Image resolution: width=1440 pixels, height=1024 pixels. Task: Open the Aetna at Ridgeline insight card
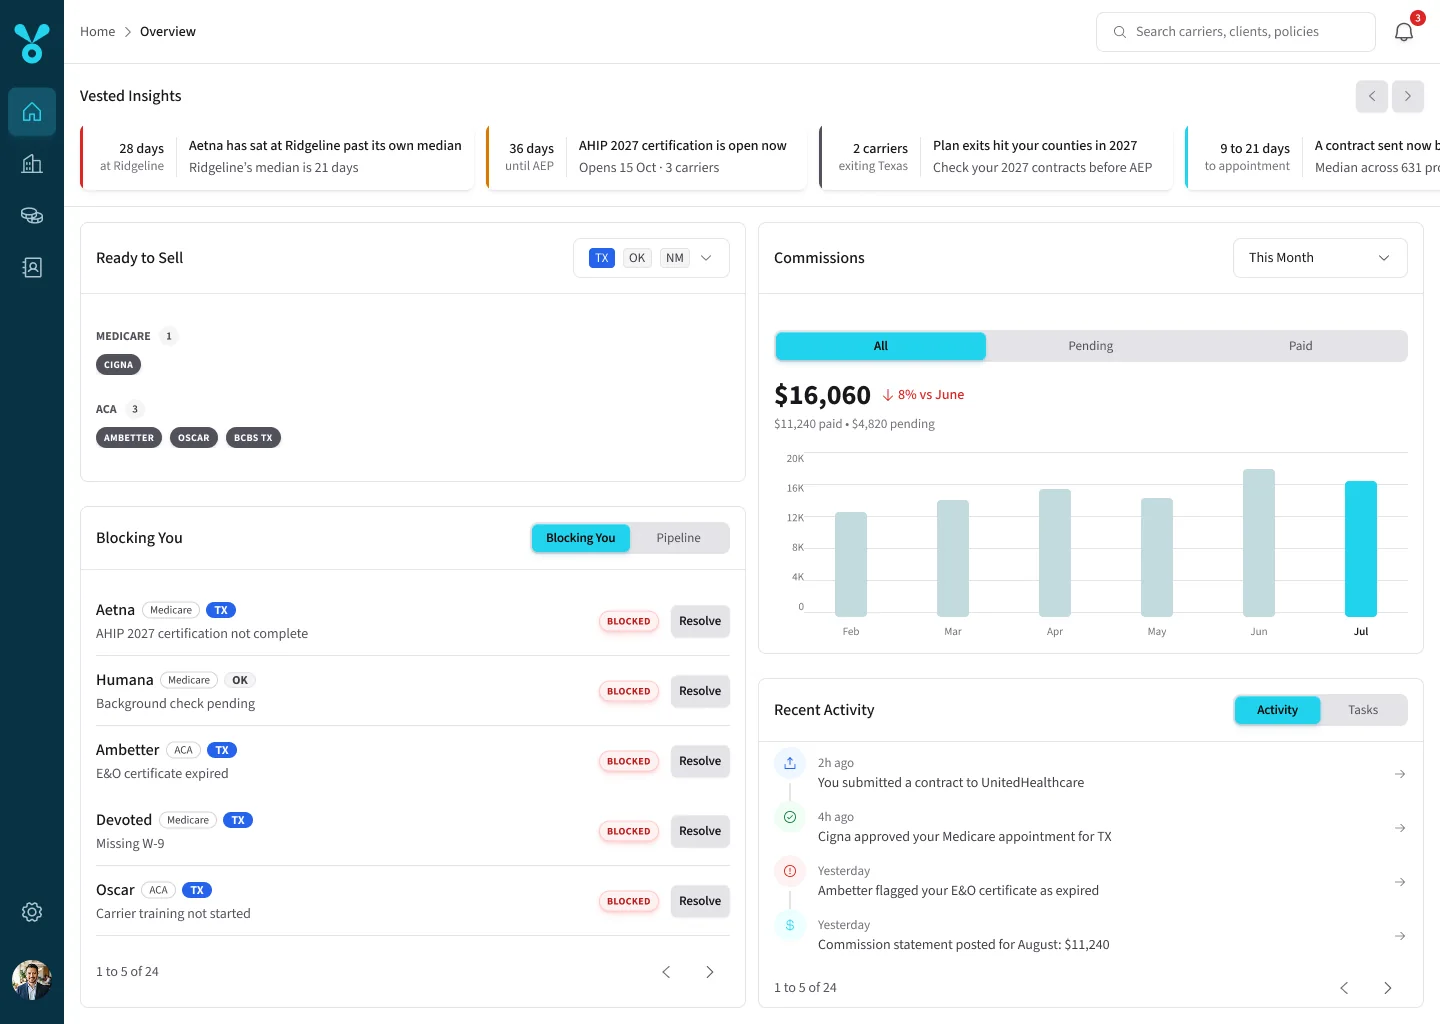point(277,157)
